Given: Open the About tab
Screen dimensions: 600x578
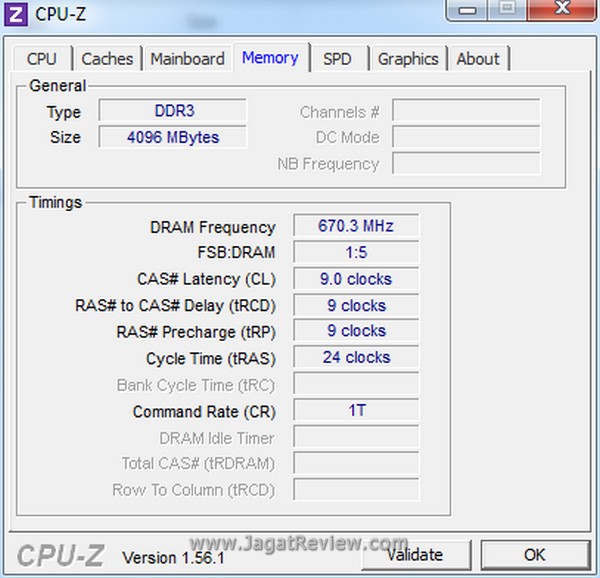Looking at the screenshot, I should click(478, 59).
